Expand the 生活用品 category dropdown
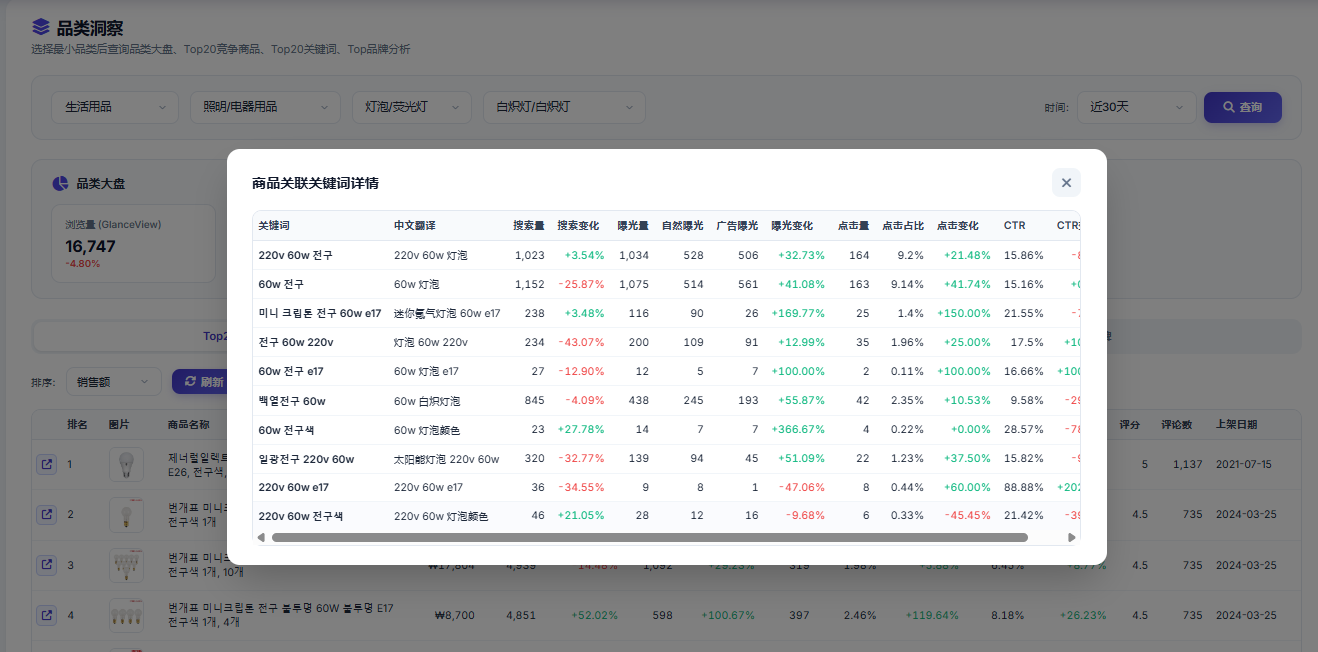 (x=115, y=107)
